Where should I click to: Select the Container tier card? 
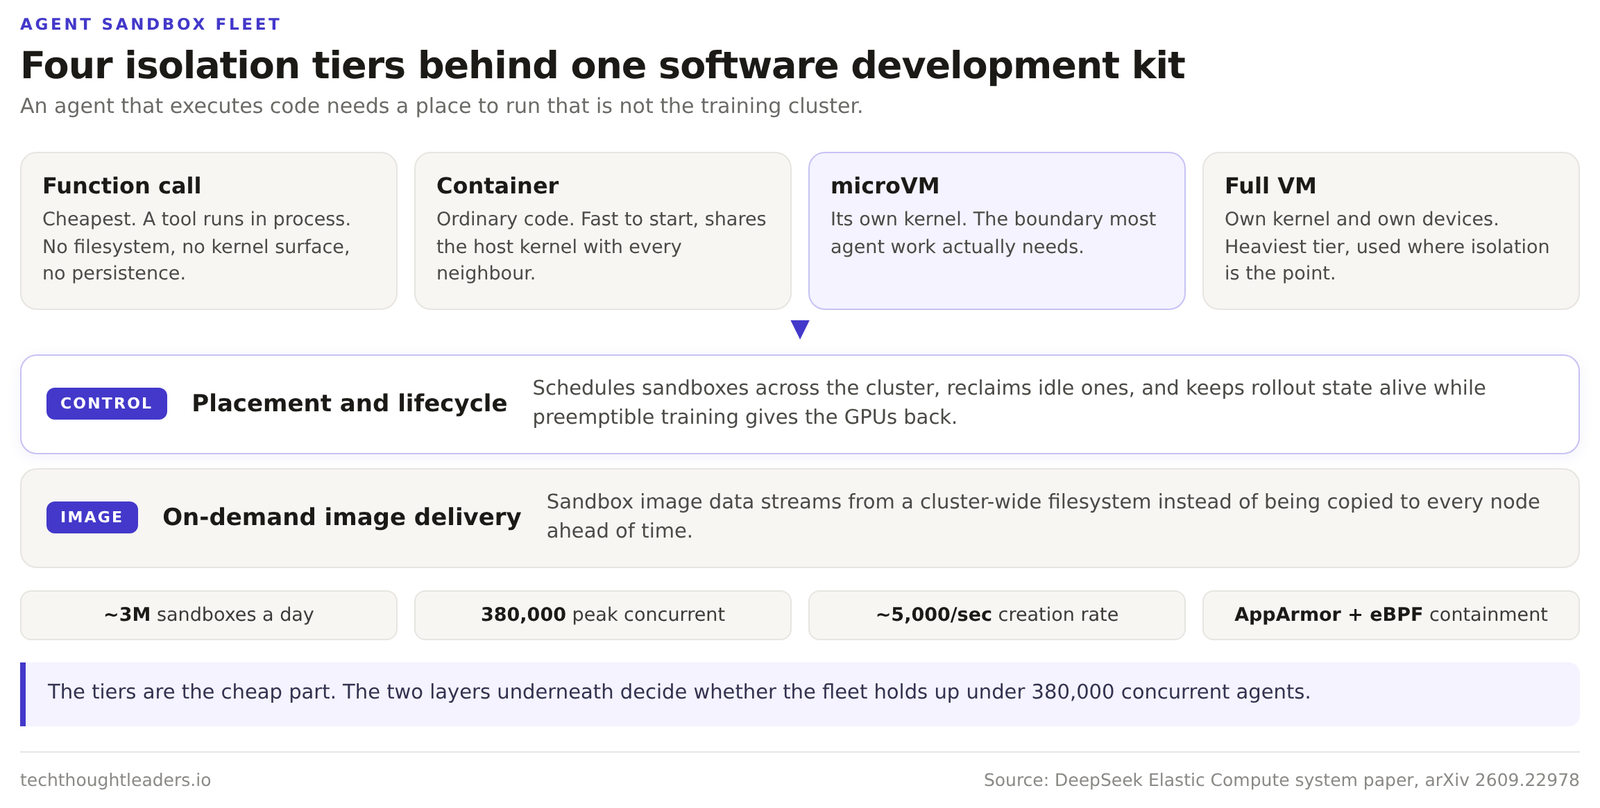coord(603,231)
